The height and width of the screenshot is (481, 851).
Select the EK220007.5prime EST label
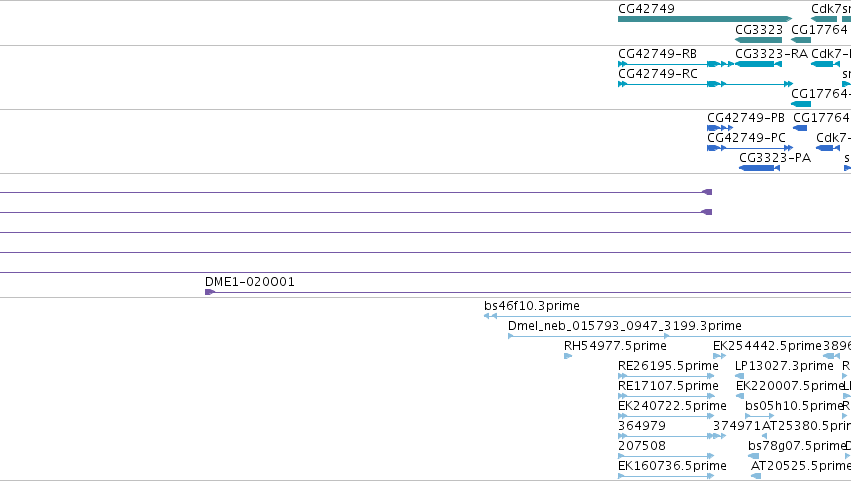pyautogui.click(x=790, y=386)
